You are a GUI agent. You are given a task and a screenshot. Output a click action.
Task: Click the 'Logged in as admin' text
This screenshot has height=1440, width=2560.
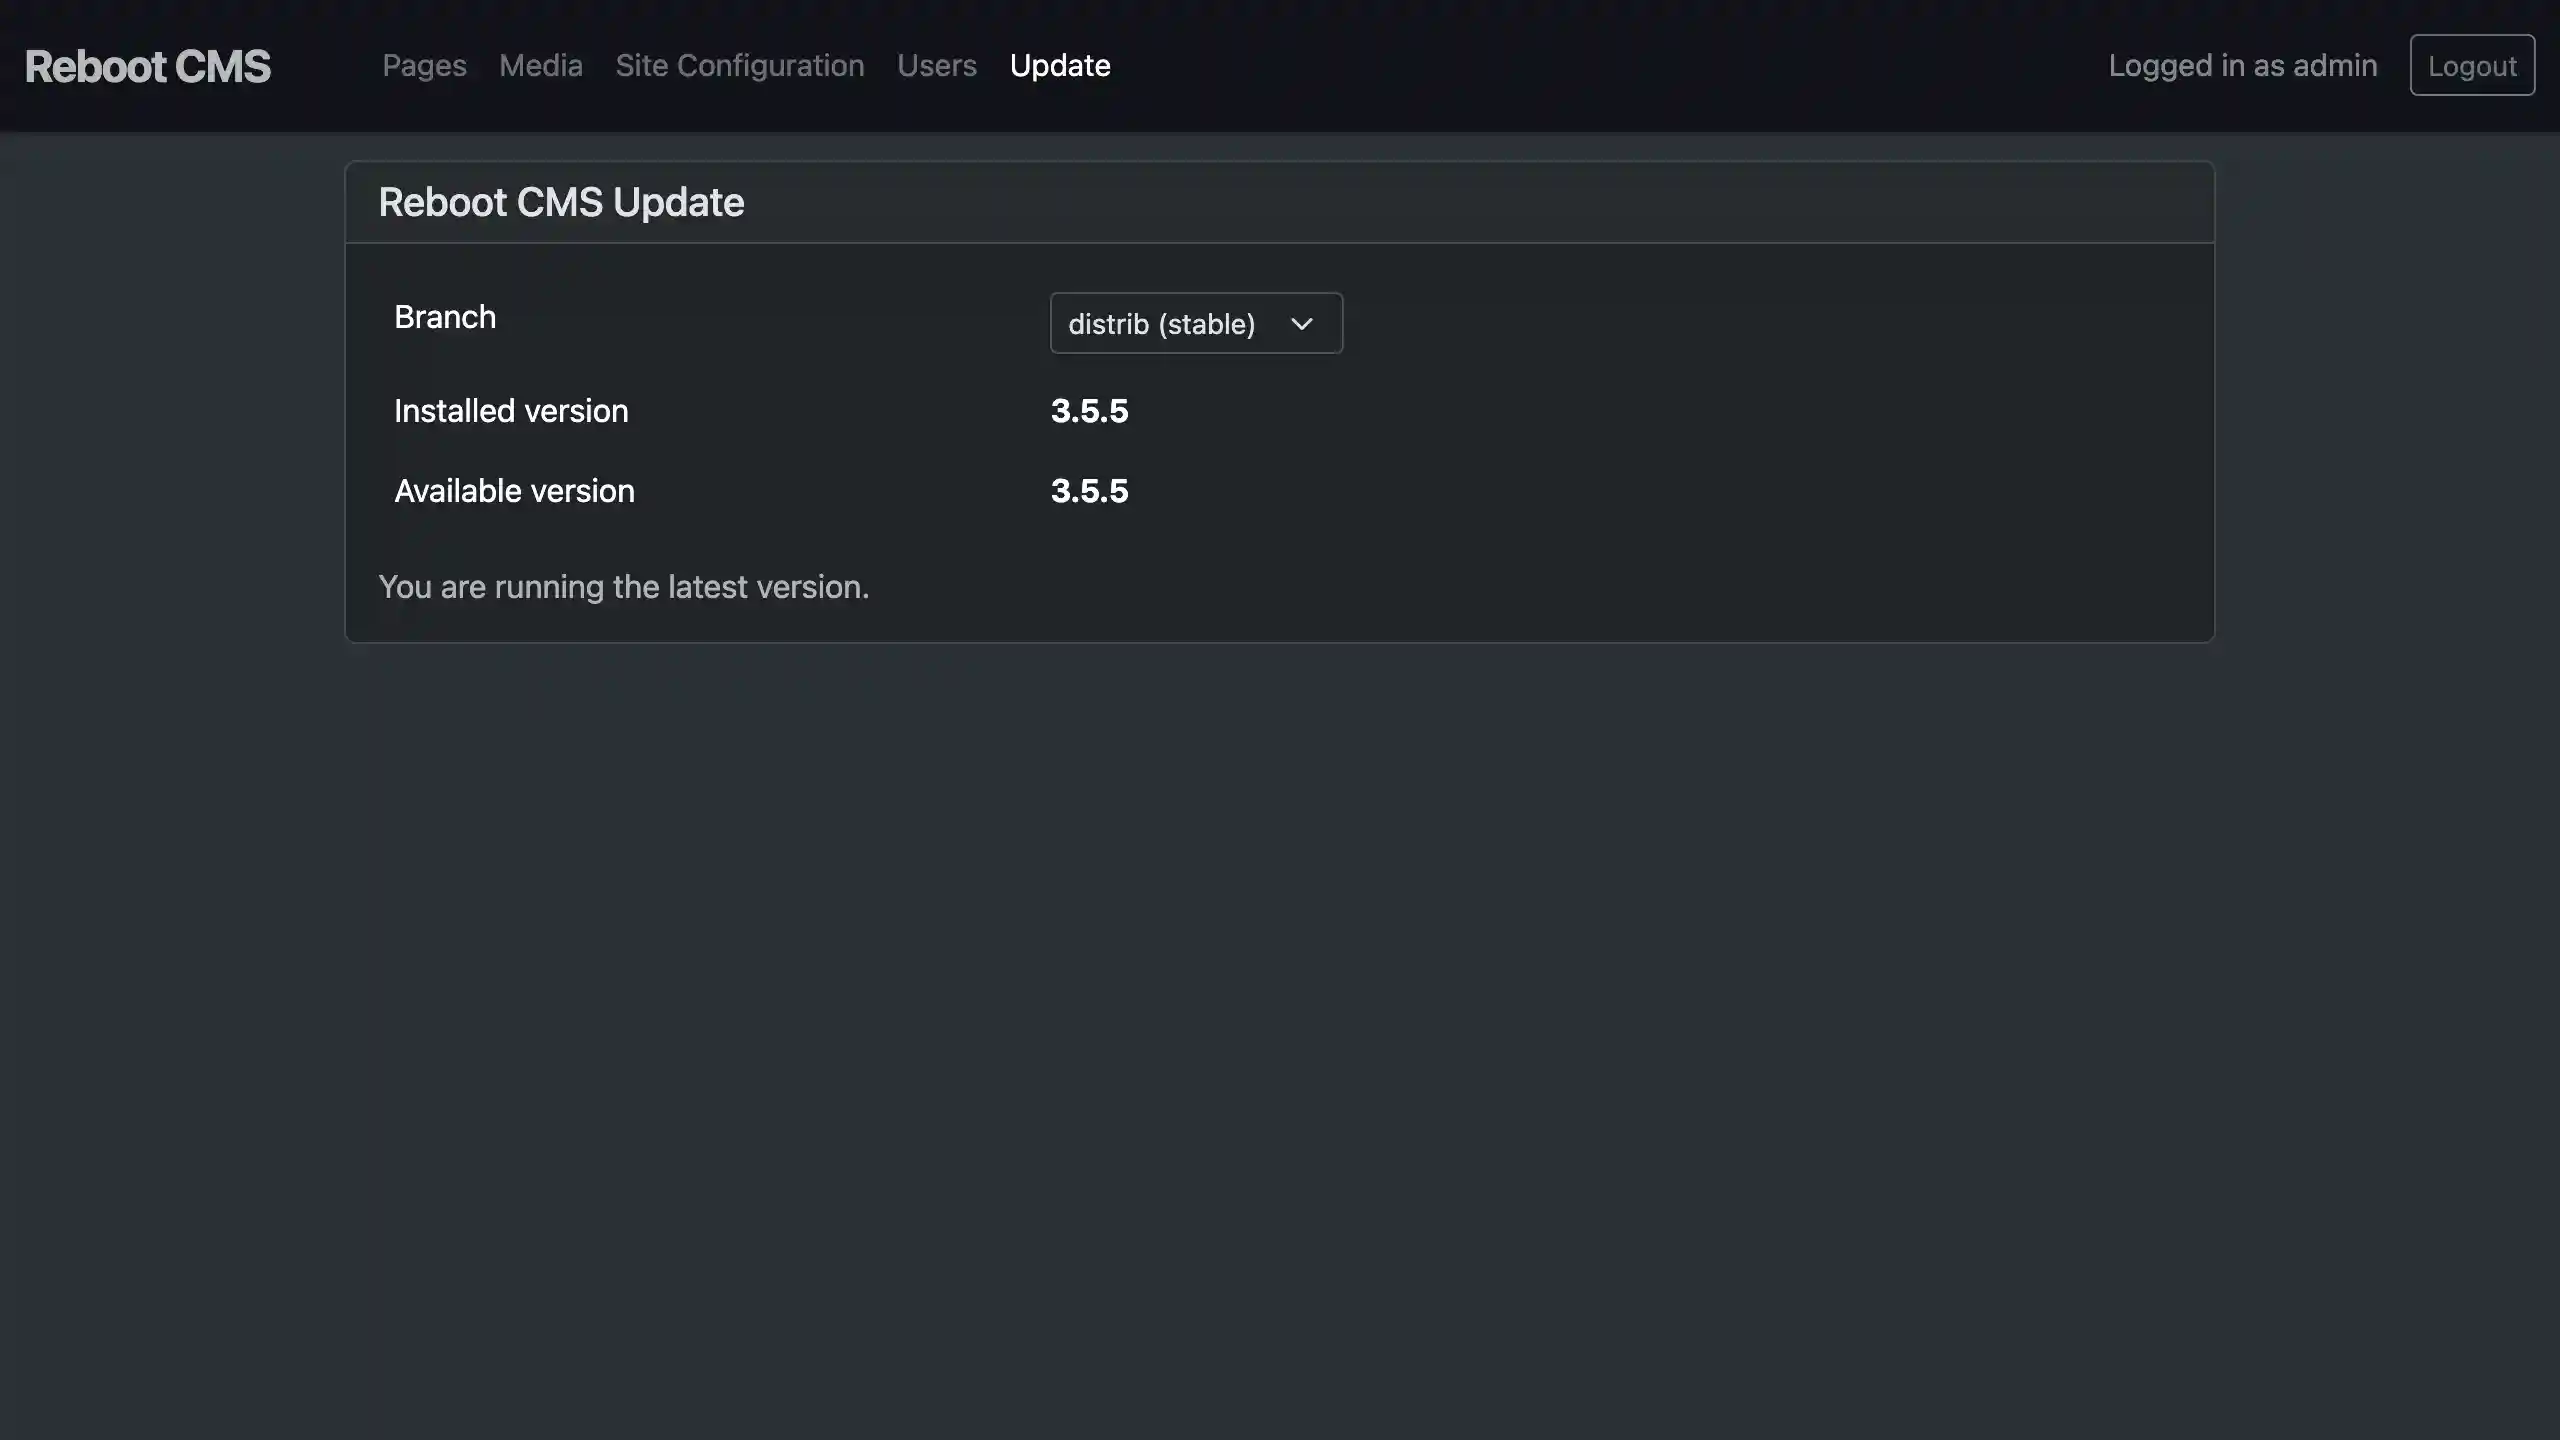click(x=2242, y=66)
